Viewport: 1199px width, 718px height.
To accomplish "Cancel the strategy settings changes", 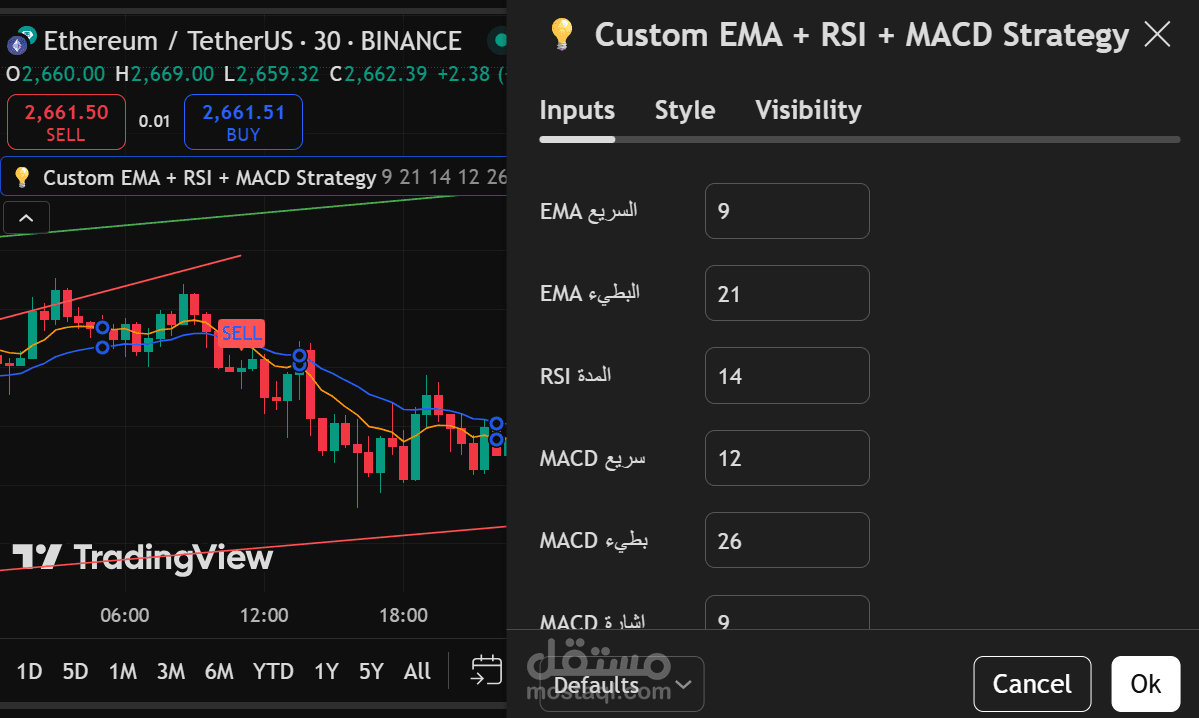I will 1032,684.
